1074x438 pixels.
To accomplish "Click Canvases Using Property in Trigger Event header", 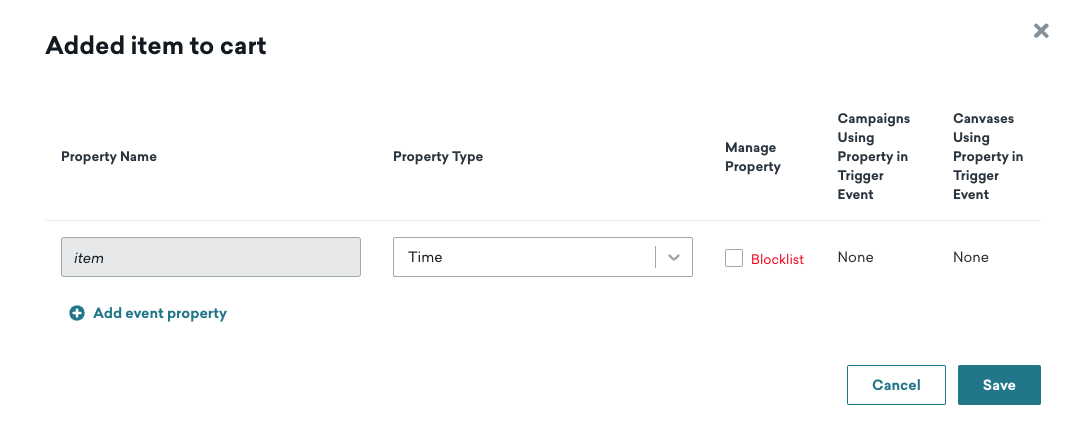I will 987,157.
